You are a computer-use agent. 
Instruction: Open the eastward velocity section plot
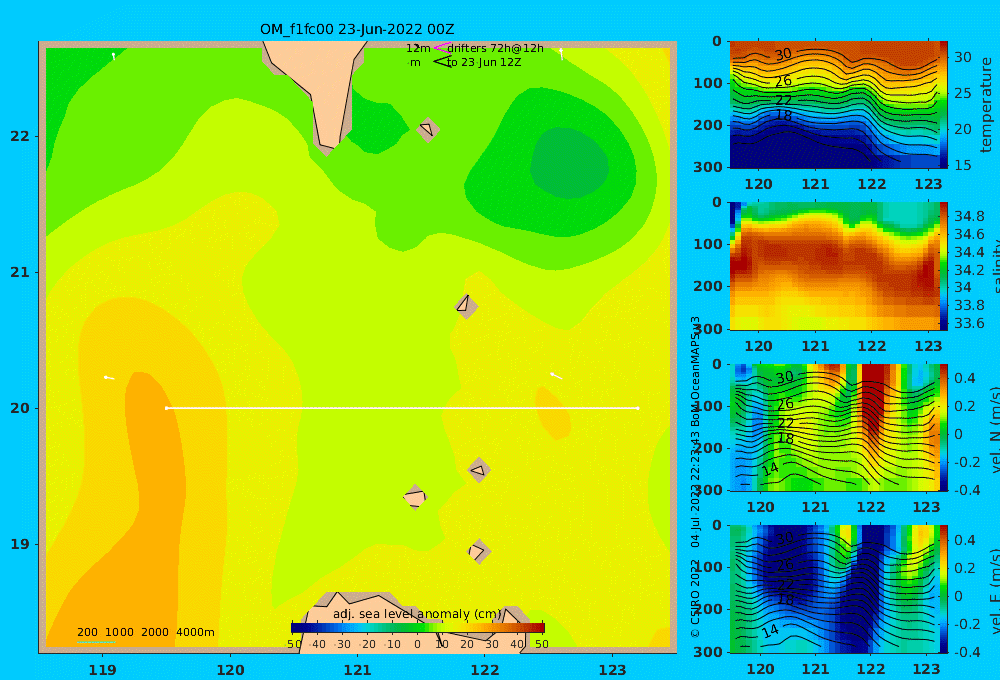click(x=833, y=589)
